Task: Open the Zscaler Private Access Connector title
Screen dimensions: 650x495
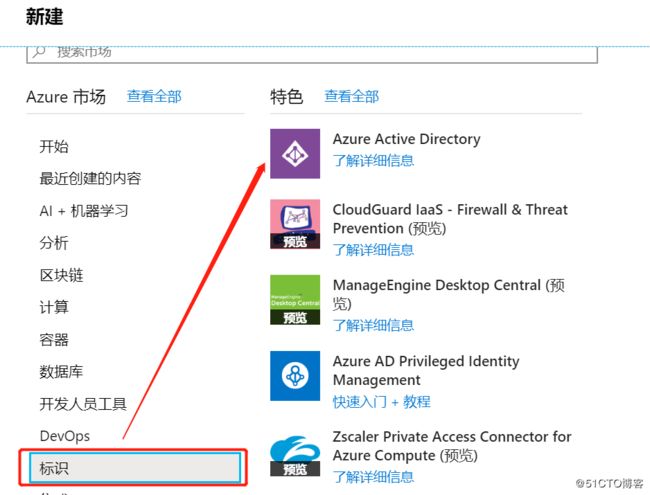Action: tap(452, 446)
